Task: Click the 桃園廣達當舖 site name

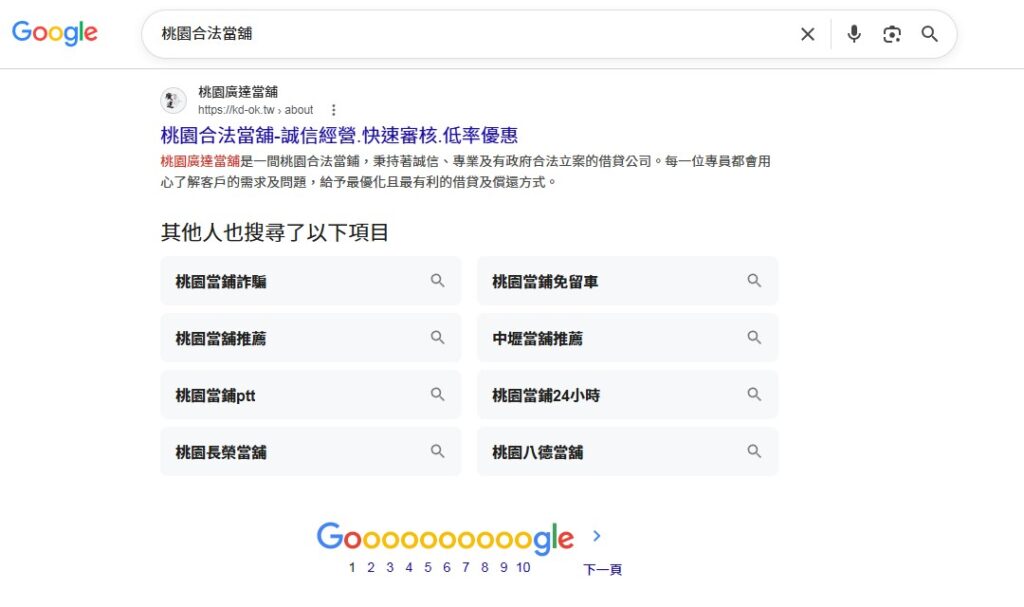Action: [x=238, y=91]
